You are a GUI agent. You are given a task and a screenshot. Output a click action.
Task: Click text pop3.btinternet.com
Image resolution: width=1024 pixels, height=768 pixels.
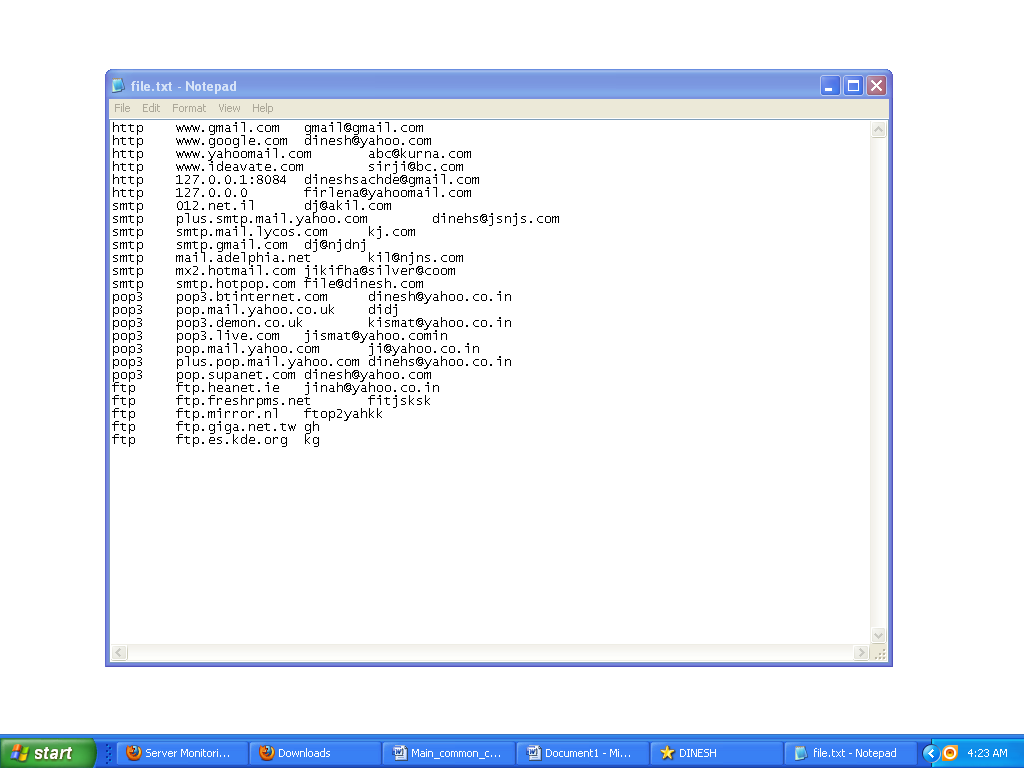[x=251, y=297]
